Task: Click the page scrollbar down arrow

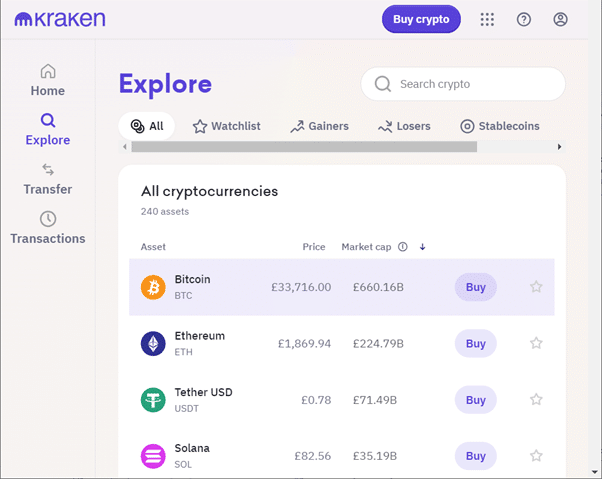Action: pyautogui.click(x=595, y=472)
